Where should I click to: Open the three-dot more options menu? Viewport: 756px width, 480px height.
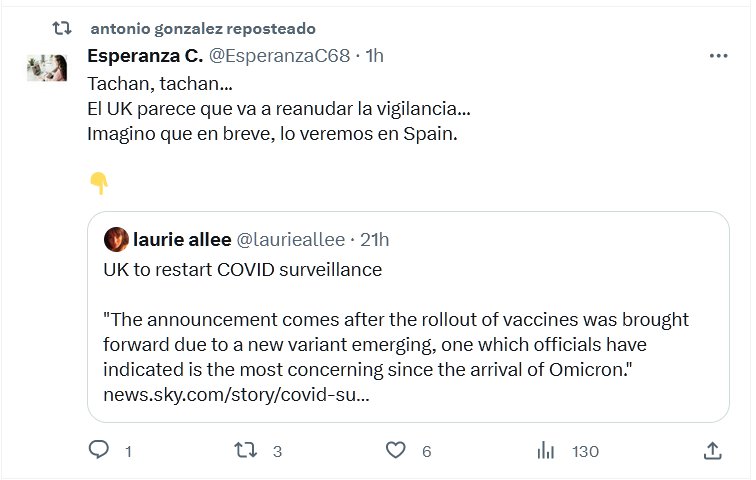coord(718,56)
